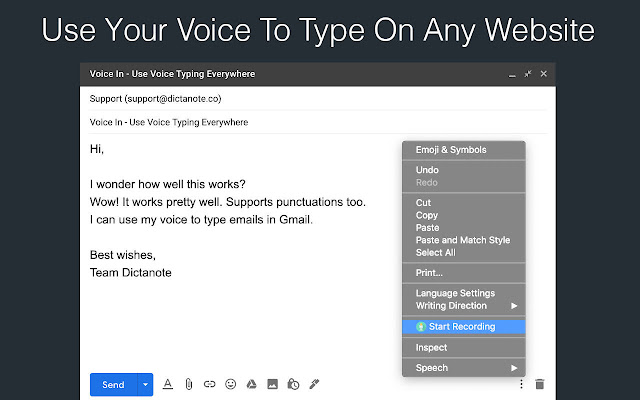Viewport: 640px width, 400px height.
Task: Click the formatting options text icon
Action: click(168, 384)
